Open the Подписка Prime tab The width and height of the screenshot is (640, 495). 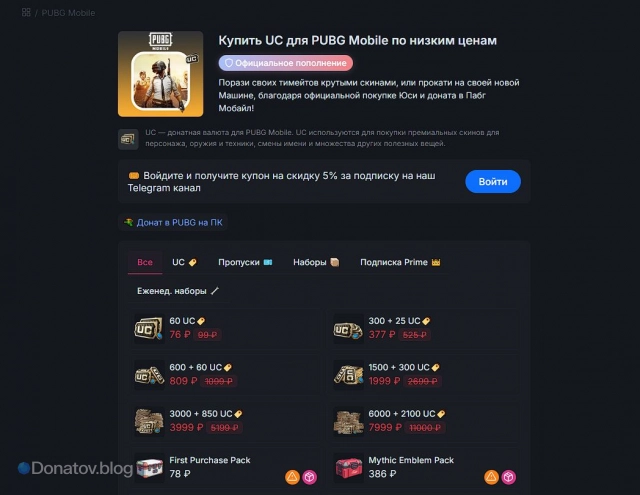click(400, 262)
